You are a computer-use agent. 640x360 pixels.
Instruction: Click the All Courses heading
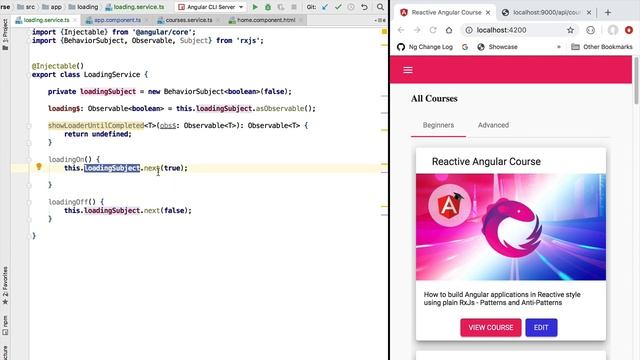click(434, 98)
